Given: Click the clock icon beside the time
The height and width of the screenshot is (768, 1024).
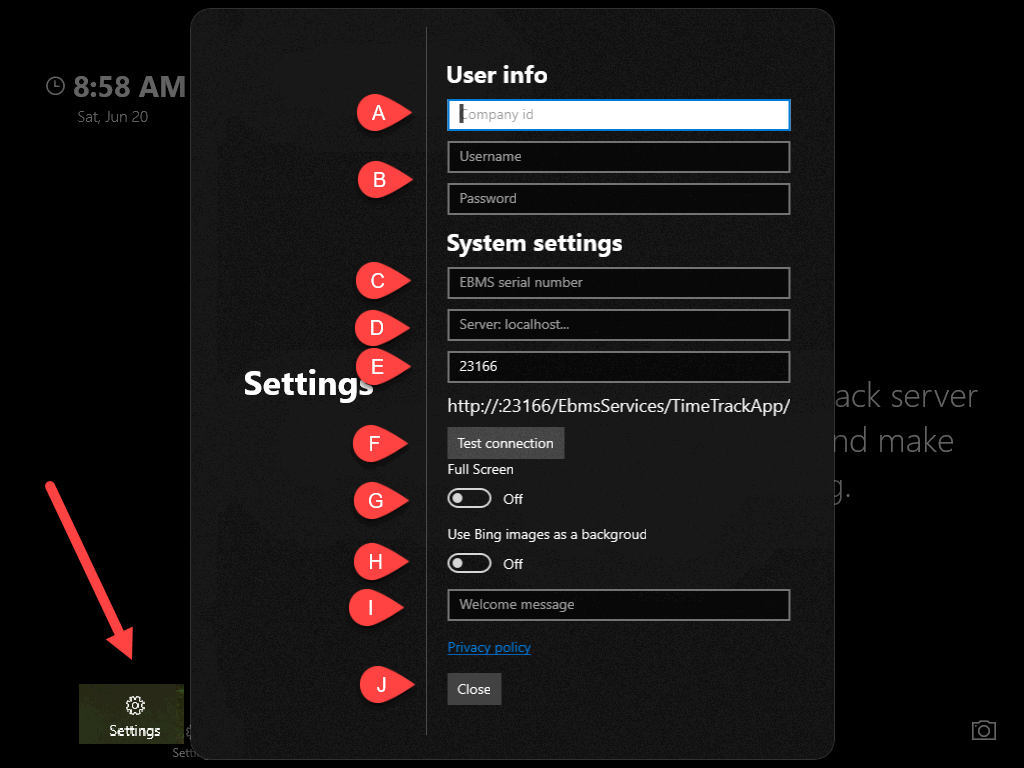Looking at the screenshot, I should (x=56, y=87).
